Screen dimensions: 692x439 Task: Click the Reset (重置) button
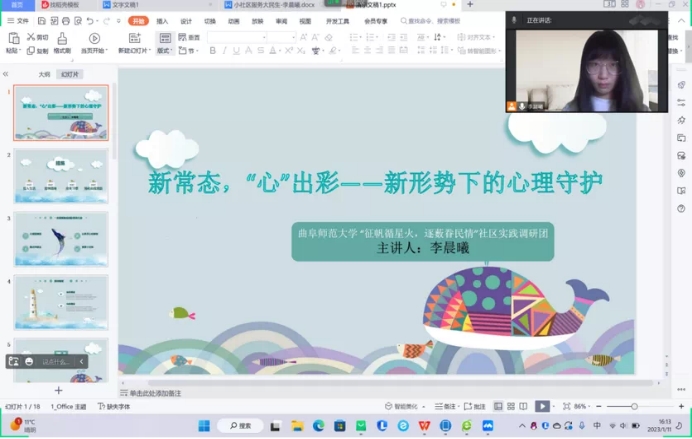pyautogui.click(x=190, y=37)
